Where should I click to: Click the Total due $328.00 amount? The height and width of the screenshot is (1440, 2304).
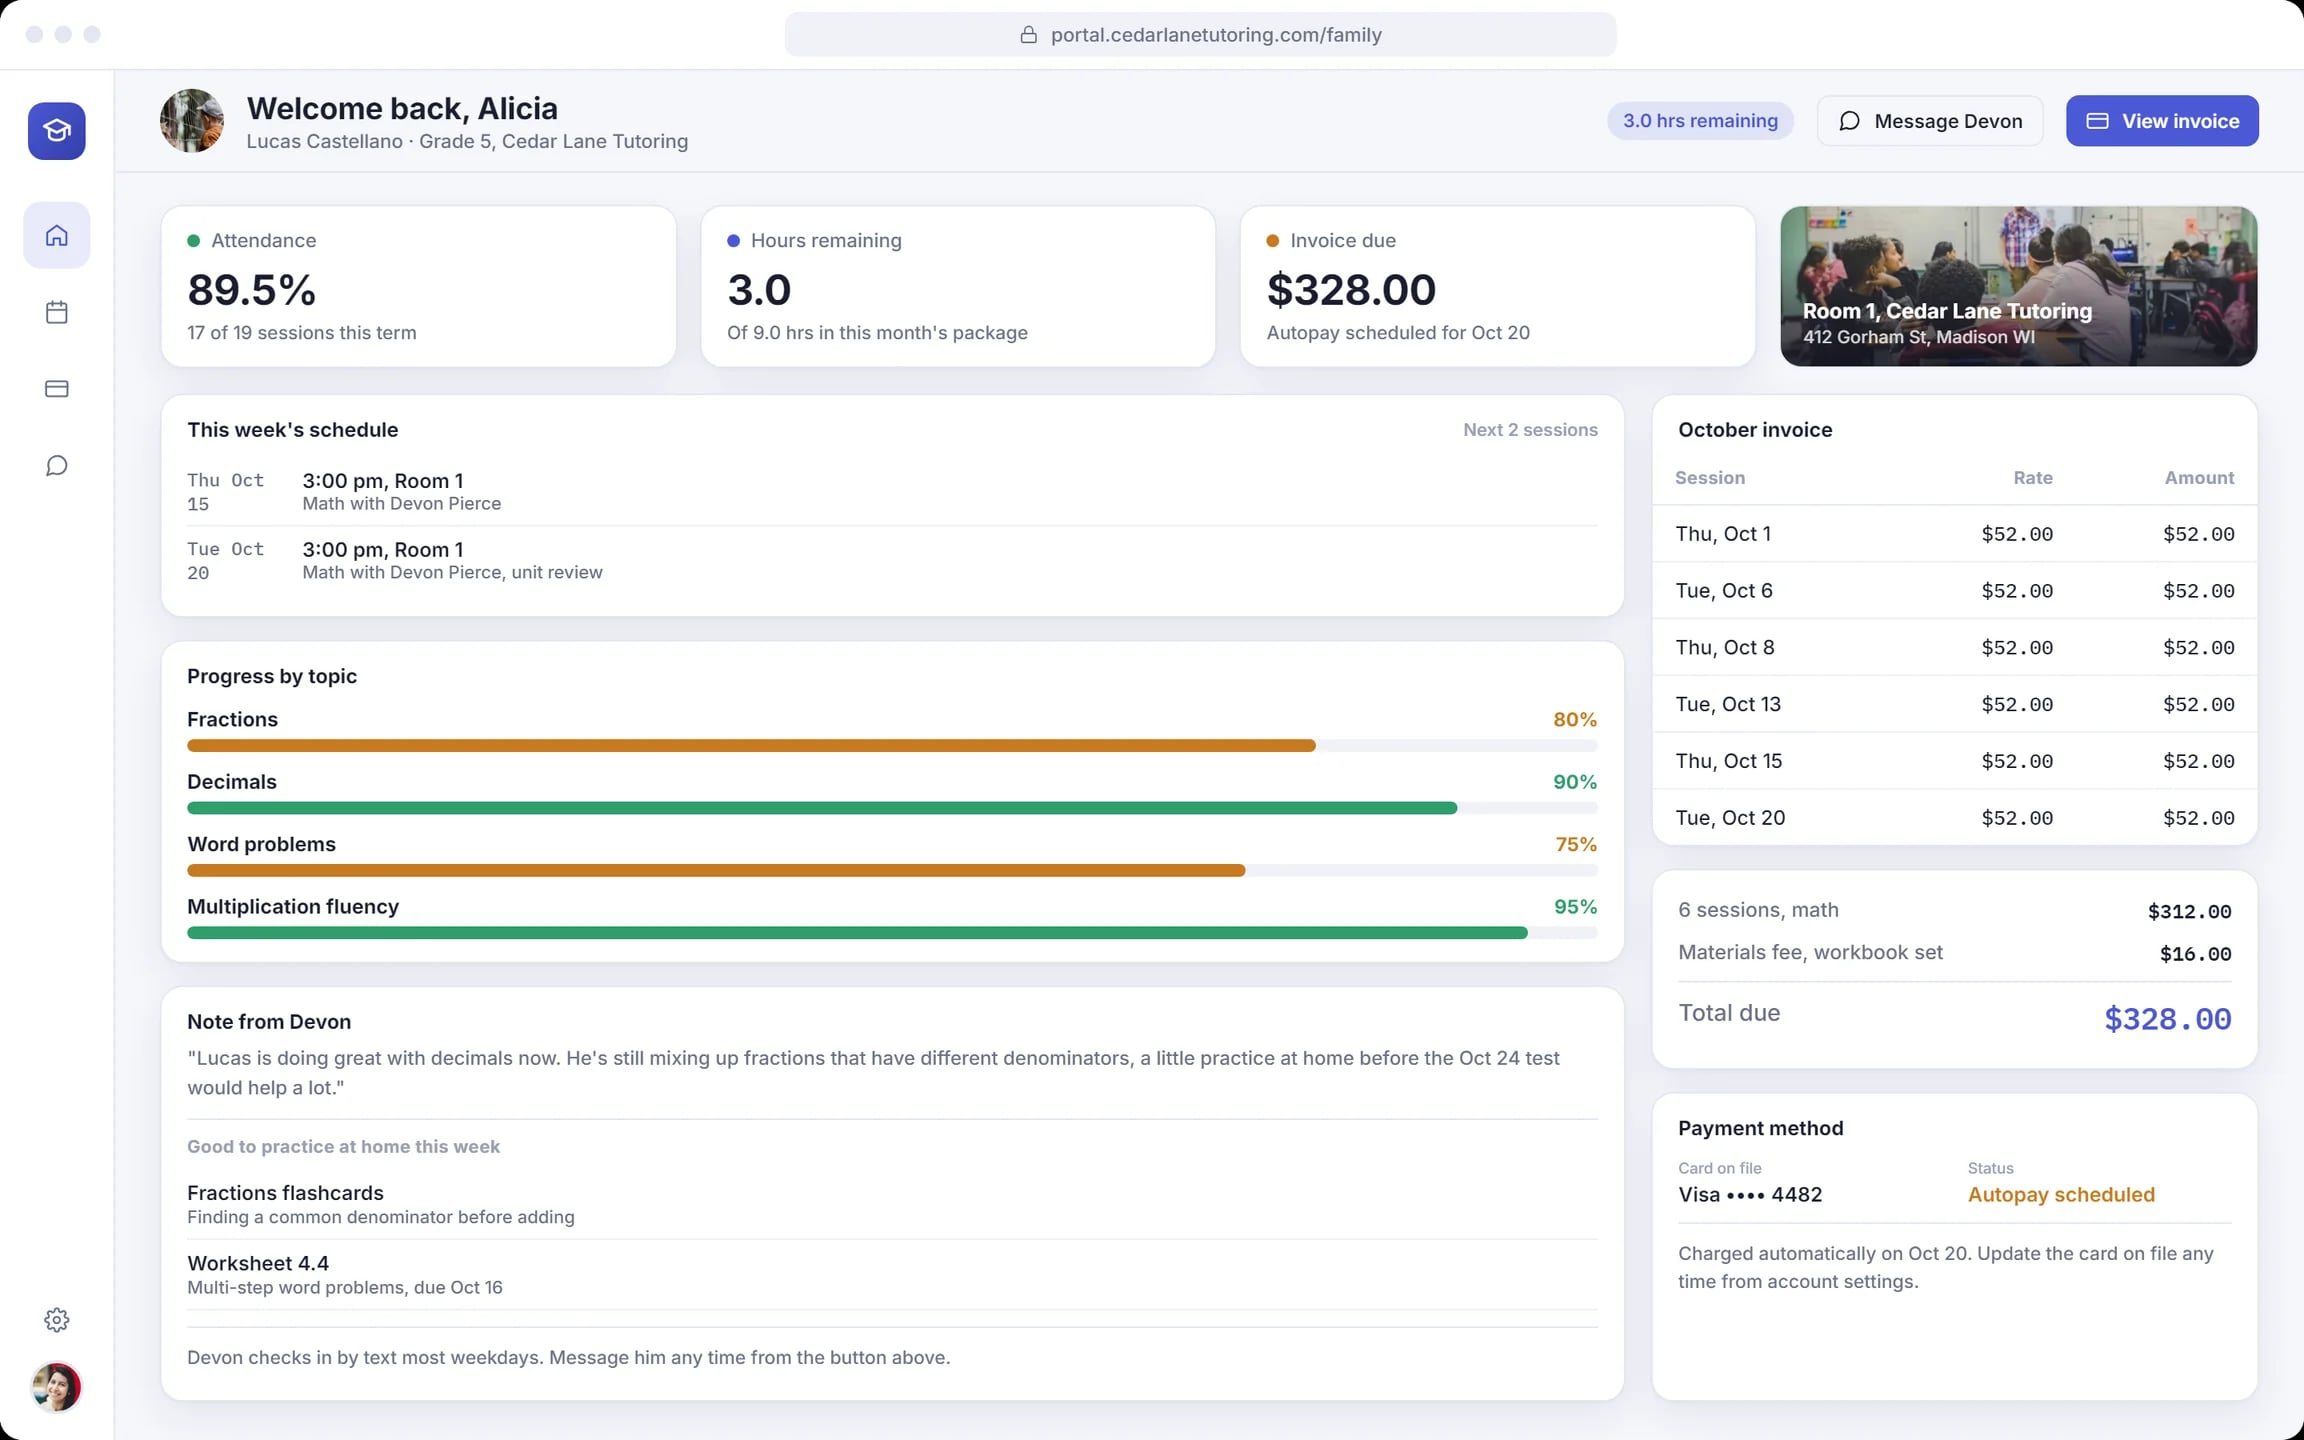point(2167,1019)
